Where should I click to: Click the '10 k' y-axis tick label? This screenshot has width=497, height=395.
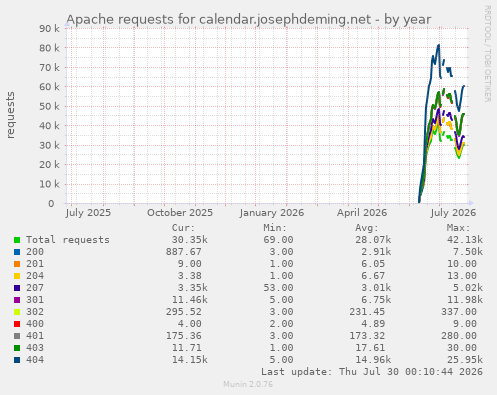(49, 184)
